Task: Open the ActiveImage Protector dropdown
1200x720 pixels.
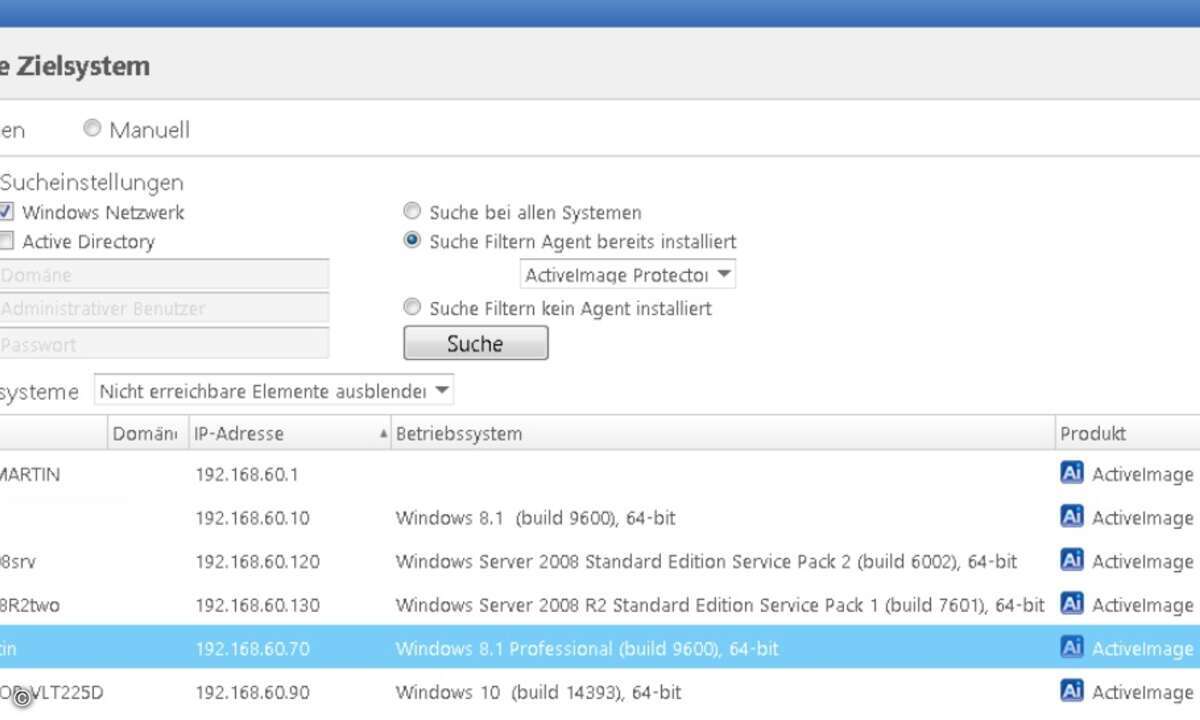Action: pyautogui.click(x=628, y=274)
